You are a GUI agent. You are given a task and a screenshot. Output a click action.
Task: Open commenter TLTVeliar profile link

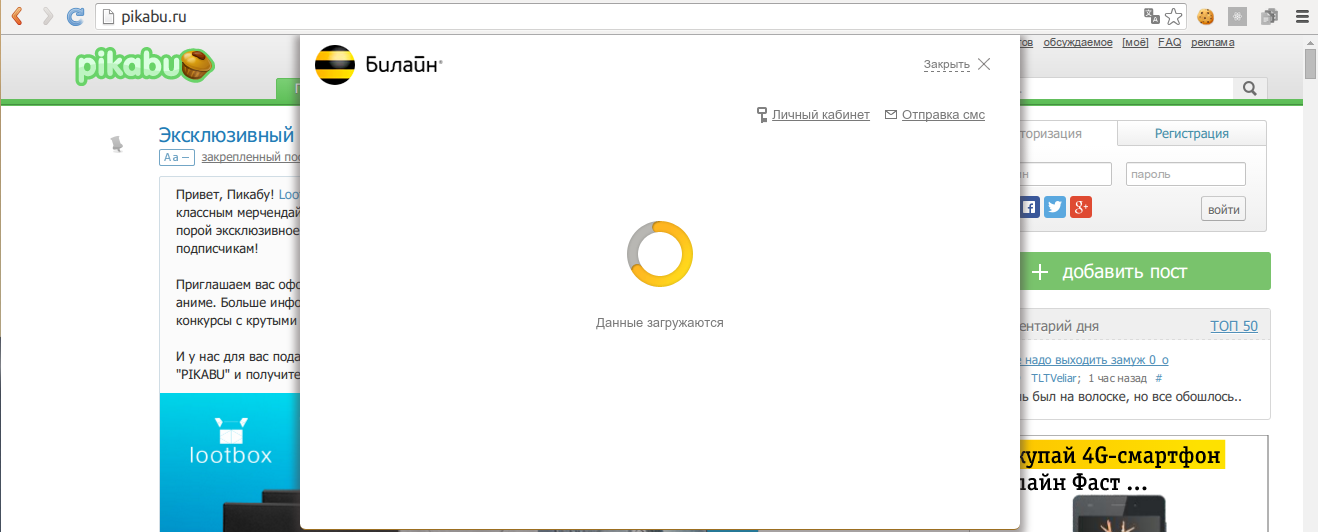click(1055, 378)
